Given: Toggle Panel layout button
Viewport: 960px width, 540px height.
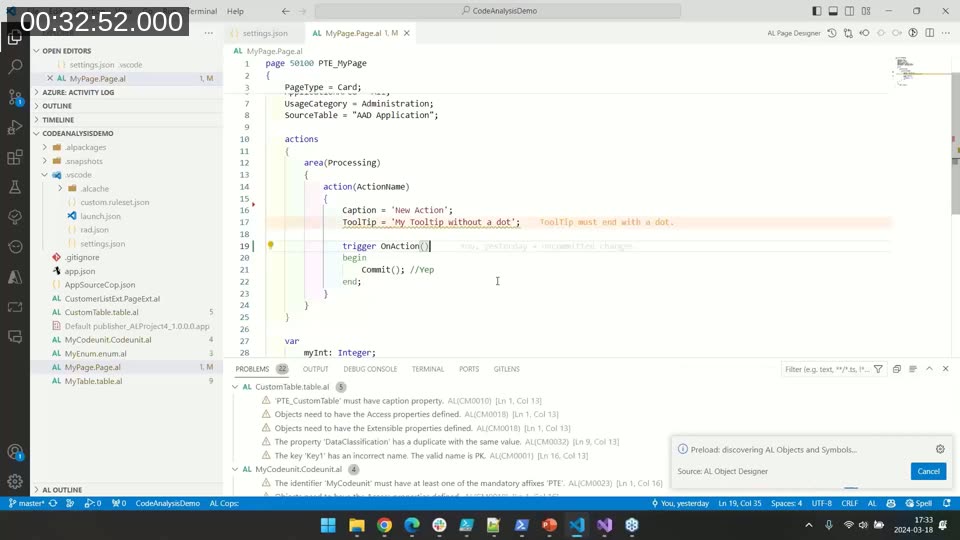Looking at the screenshot, I should click(833, 11).
